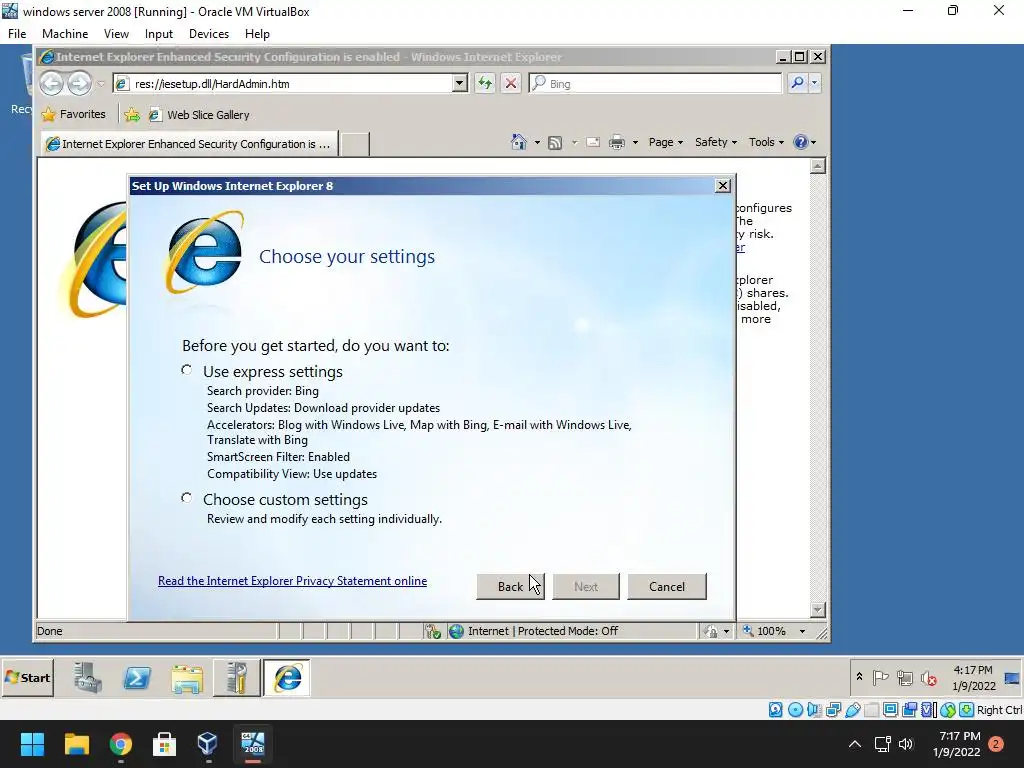This screenshot has height=768, width=1024.
Task: Click the Action Center flag tray icon
Action: [881, 678]
